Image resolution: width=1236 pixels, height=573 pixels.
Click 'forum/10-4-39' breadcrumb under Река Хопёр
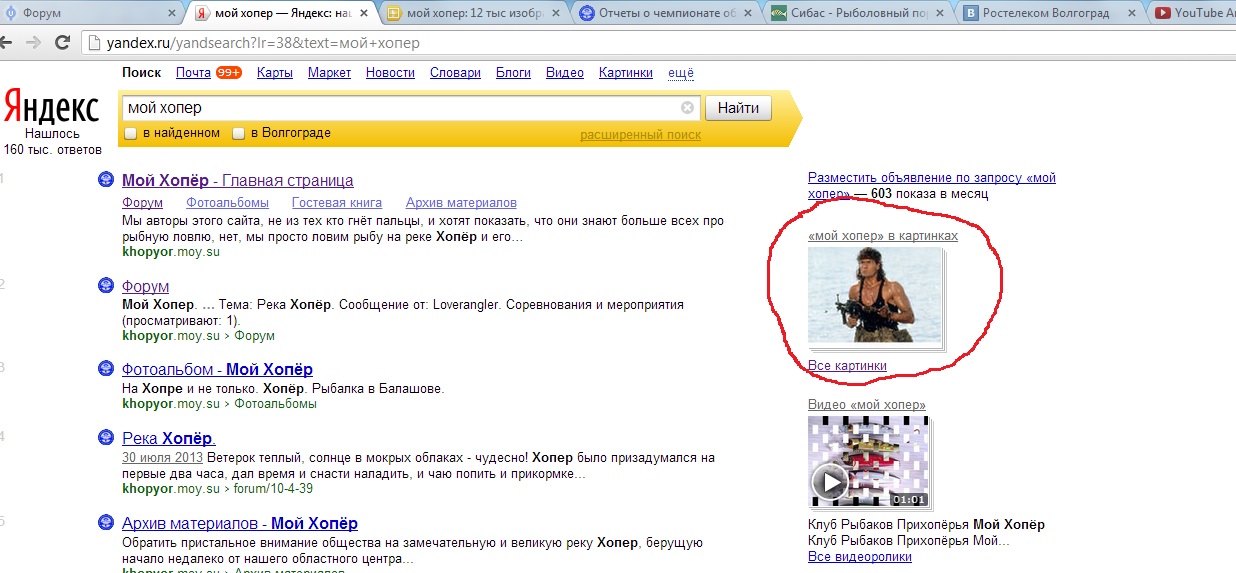pos(274,489)
